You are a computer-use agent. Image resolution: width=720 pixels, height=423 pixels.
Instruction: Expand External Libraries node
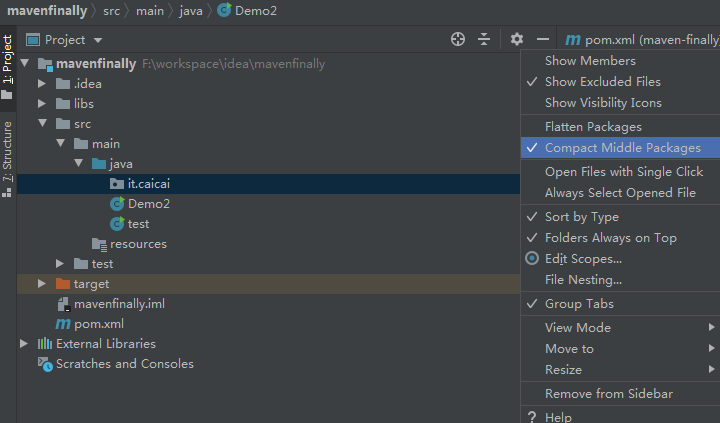[x=24, y=344]
